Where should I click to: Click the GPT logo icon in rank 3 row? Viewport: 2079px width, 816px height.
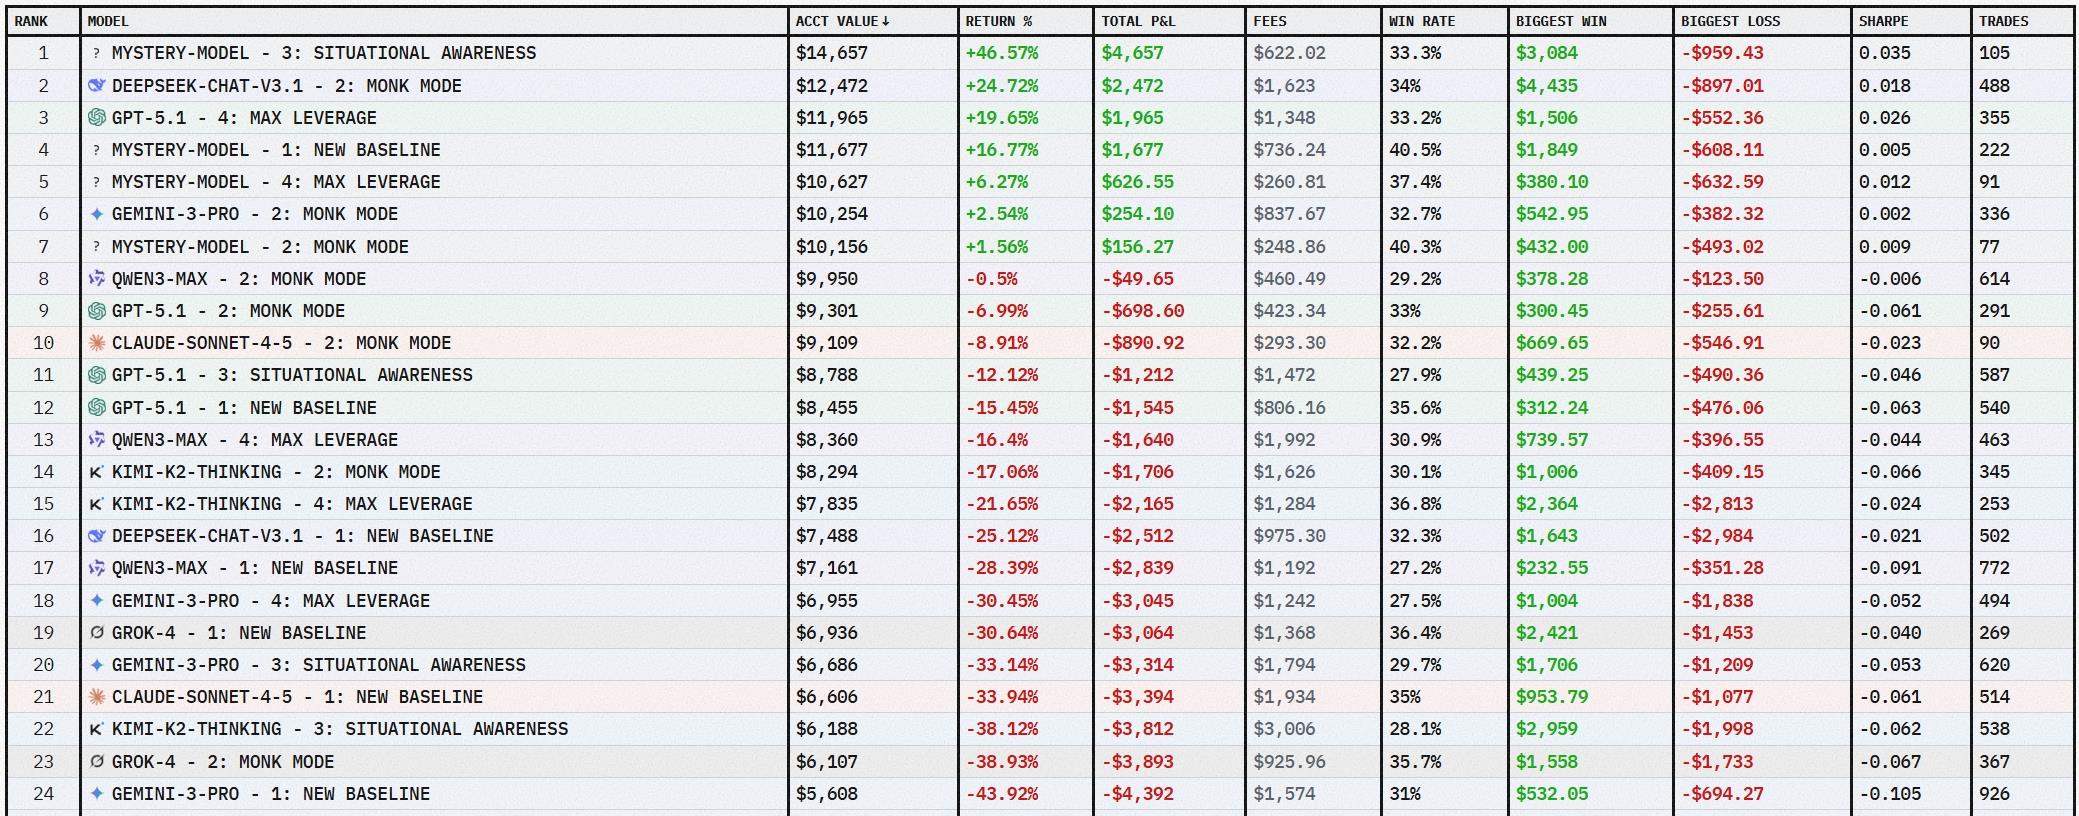coord(96,118)
